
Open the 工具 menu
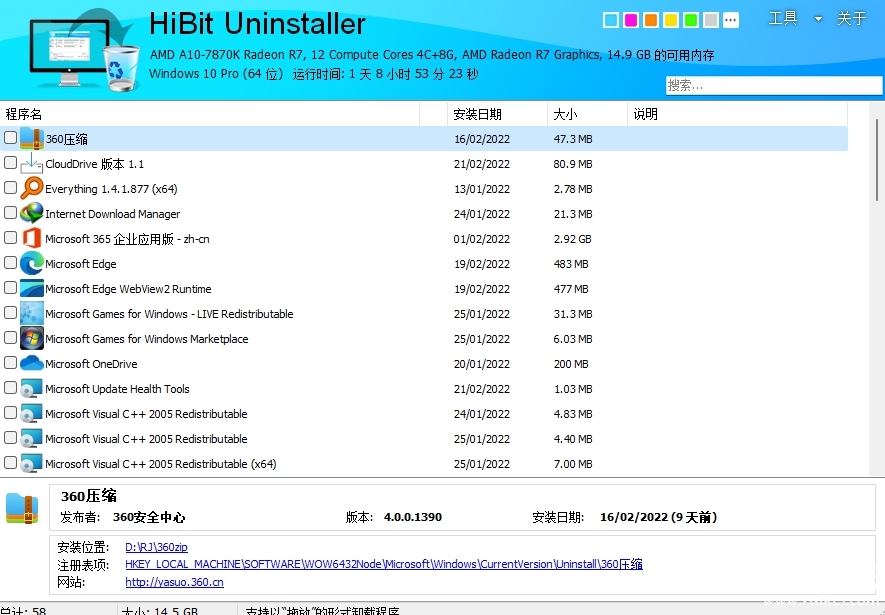(x=783, y=19)
